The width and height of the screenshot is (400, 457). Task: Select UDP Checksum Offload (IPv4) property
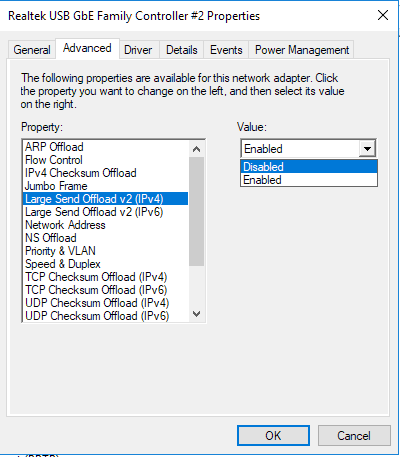click(x=97, y=303)
